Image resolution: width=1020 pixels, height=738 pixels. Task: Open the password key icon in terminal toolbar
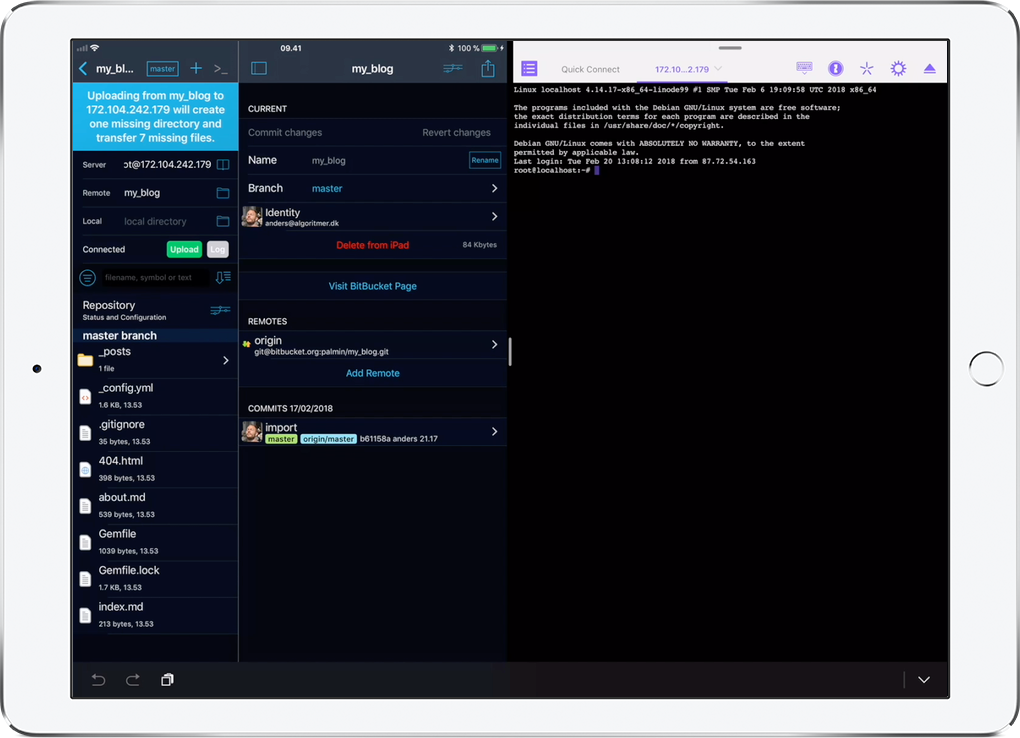[x=836, y=69]
